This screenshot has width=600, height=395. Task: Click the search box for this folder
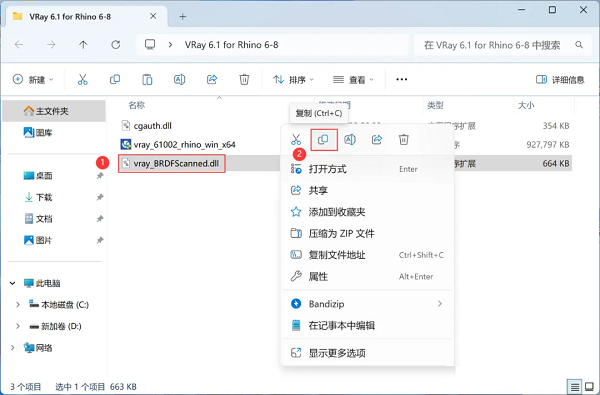[502, 45]
